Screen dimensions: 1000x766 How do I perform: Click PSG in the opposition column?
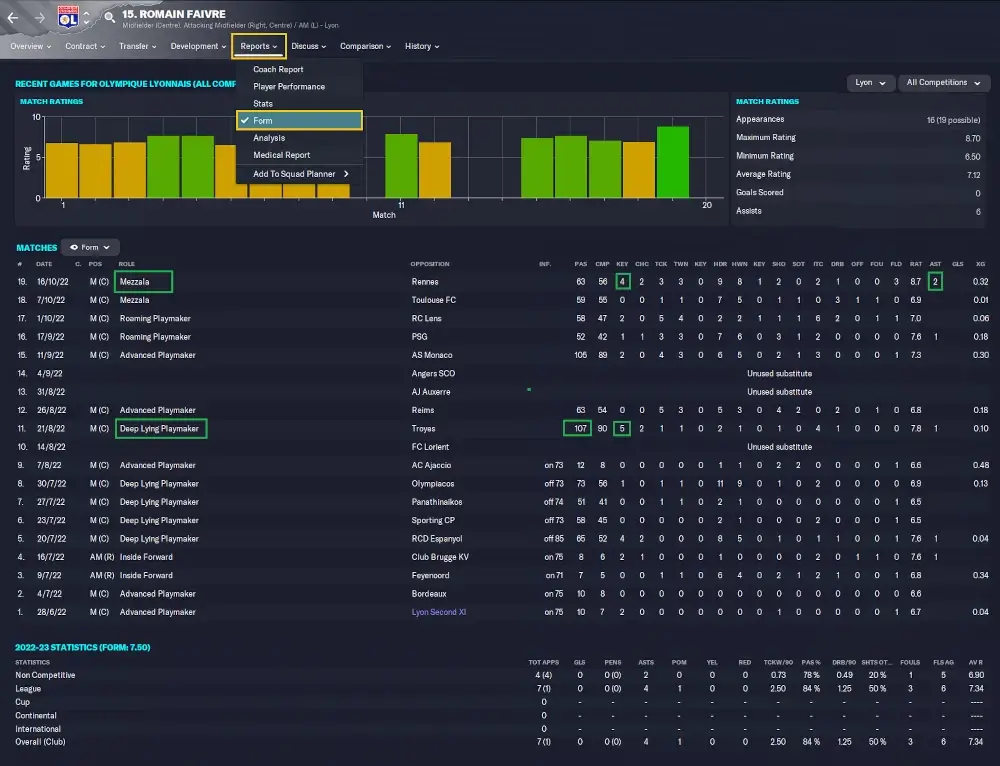(x=420, y=337)
